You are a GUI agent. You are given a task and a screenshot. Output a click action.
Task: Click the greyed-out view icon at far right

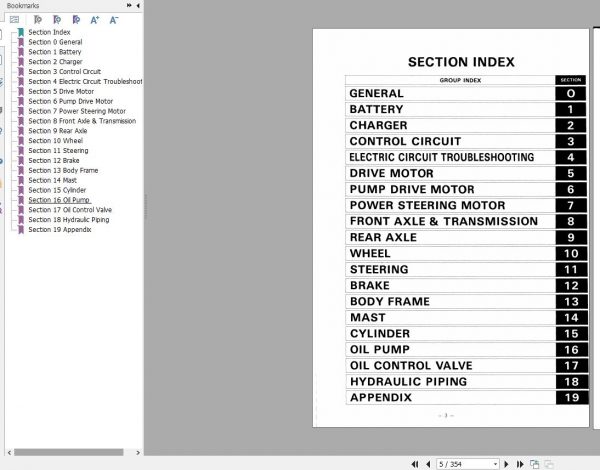[x=549, y=464]
